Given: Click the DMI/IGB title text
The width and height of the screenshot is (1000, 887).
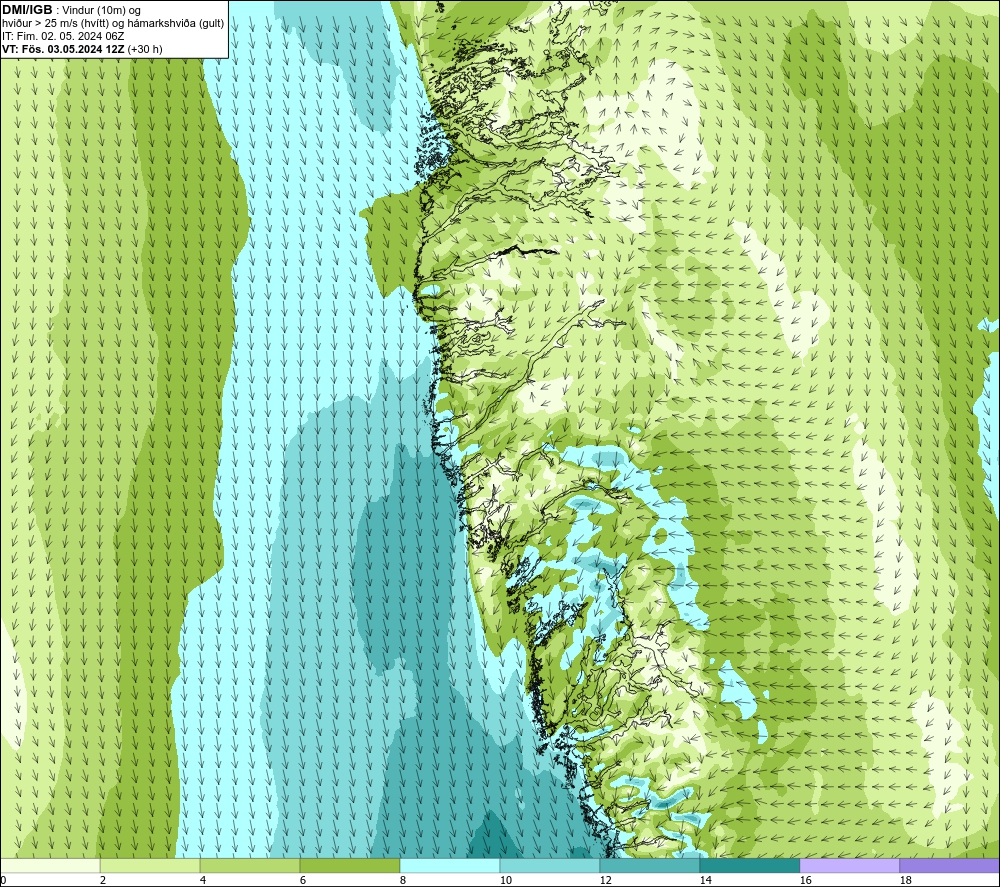Looking at the screenshot, I should (27, 10).
